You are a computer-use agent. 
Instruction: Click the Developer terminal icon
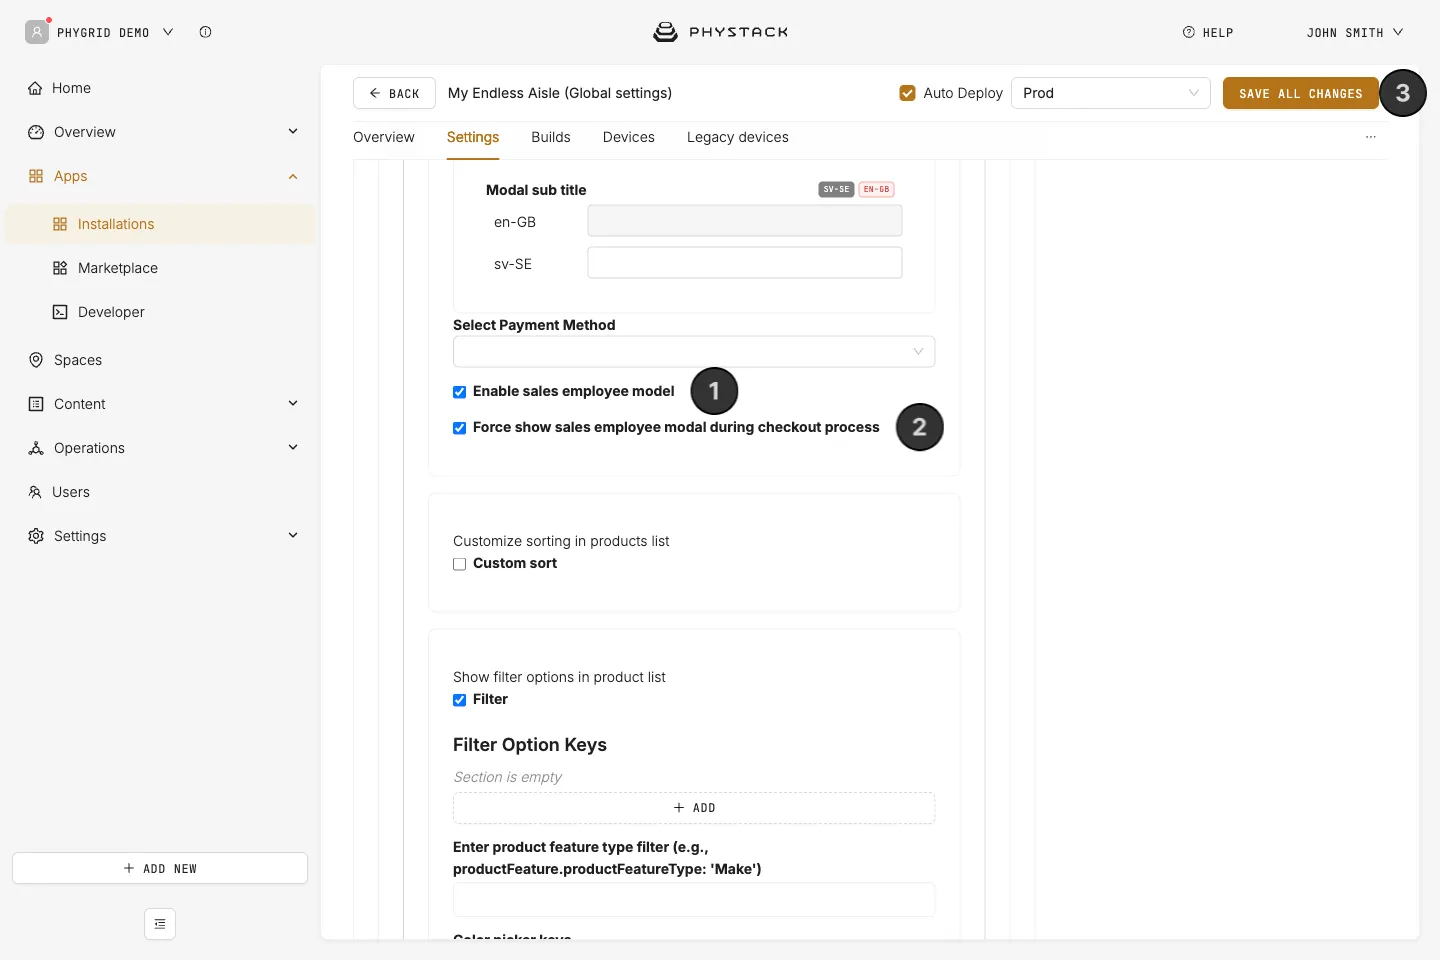click(60, 312)
